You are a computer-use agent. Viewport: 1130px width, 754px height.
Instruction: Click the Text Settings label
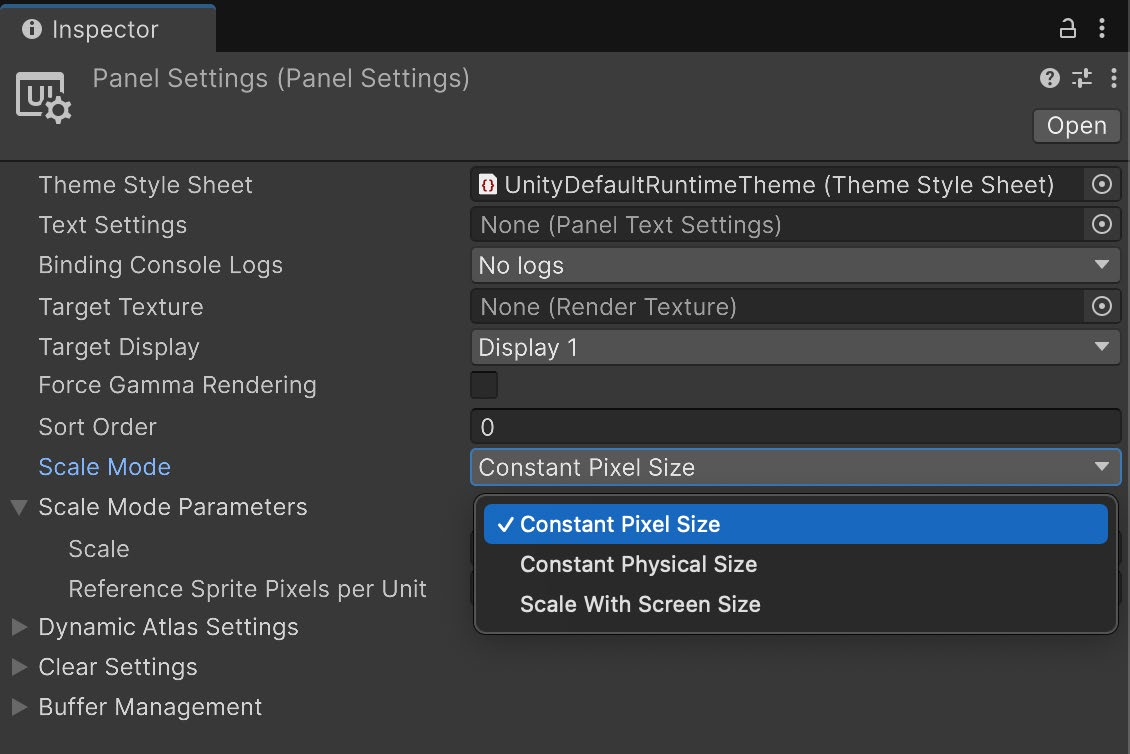(x=112, y=225)
